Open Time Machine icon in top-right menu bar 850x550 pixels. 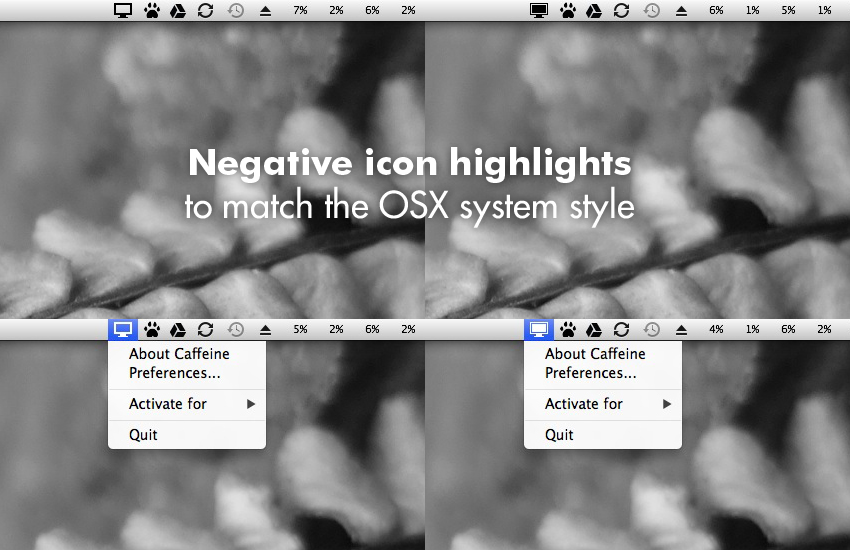tap(651, 10)
